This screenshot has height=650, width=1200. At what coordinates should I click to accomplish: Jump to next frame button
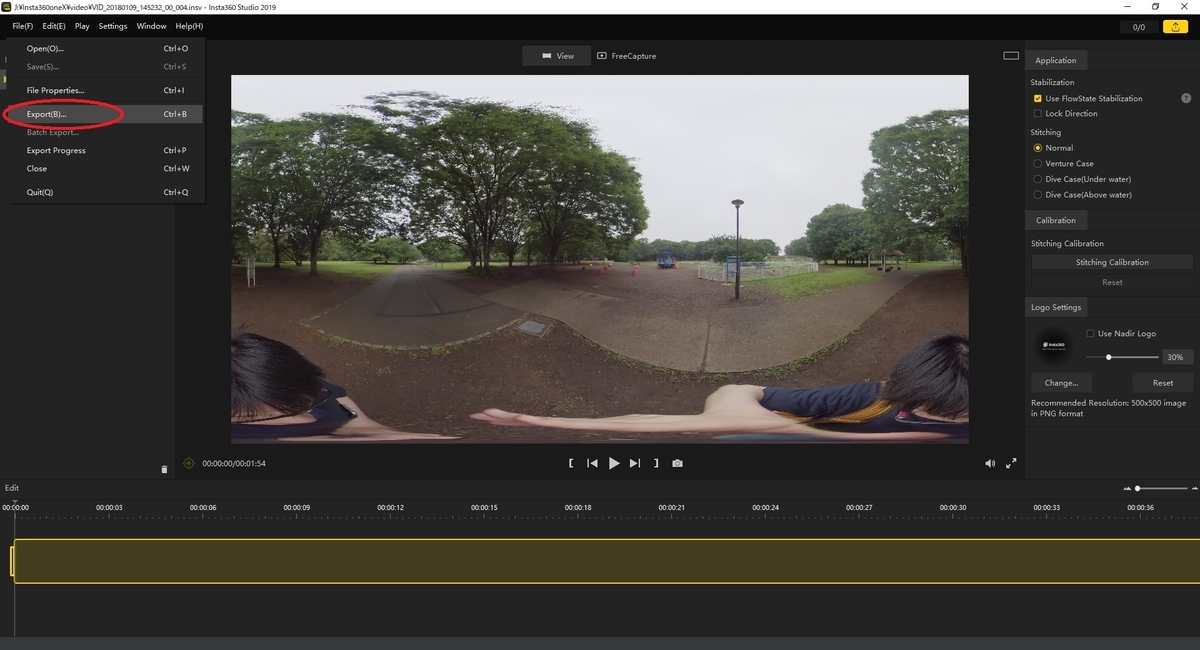635,463
